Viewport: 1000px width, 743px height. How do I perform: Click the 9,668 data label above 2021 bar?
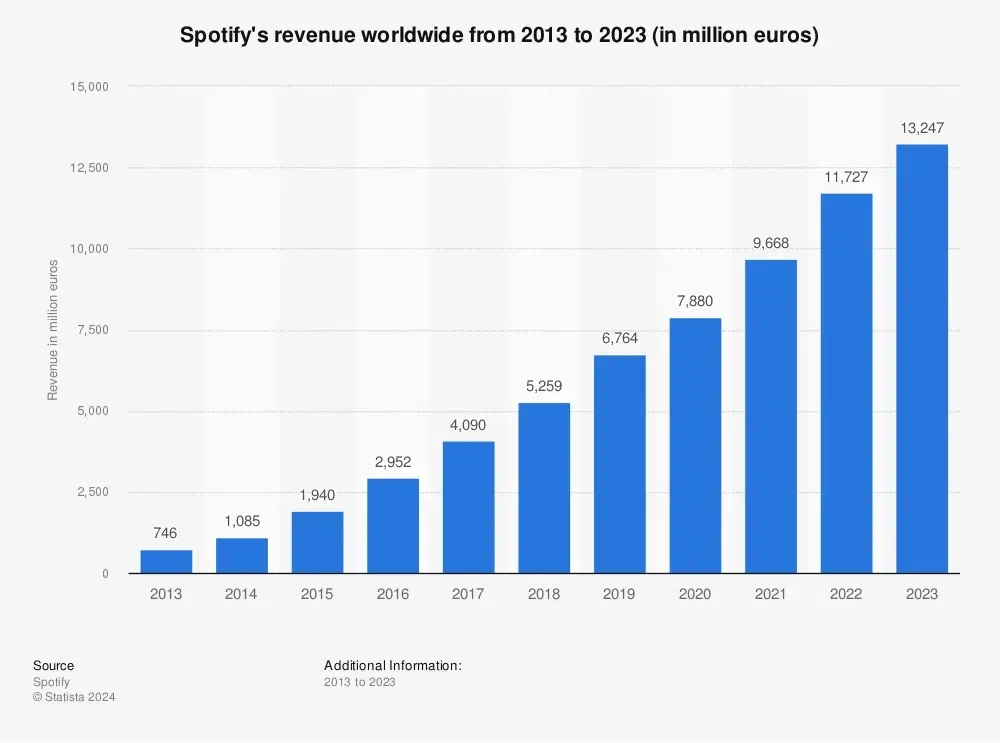pos(770,242)
